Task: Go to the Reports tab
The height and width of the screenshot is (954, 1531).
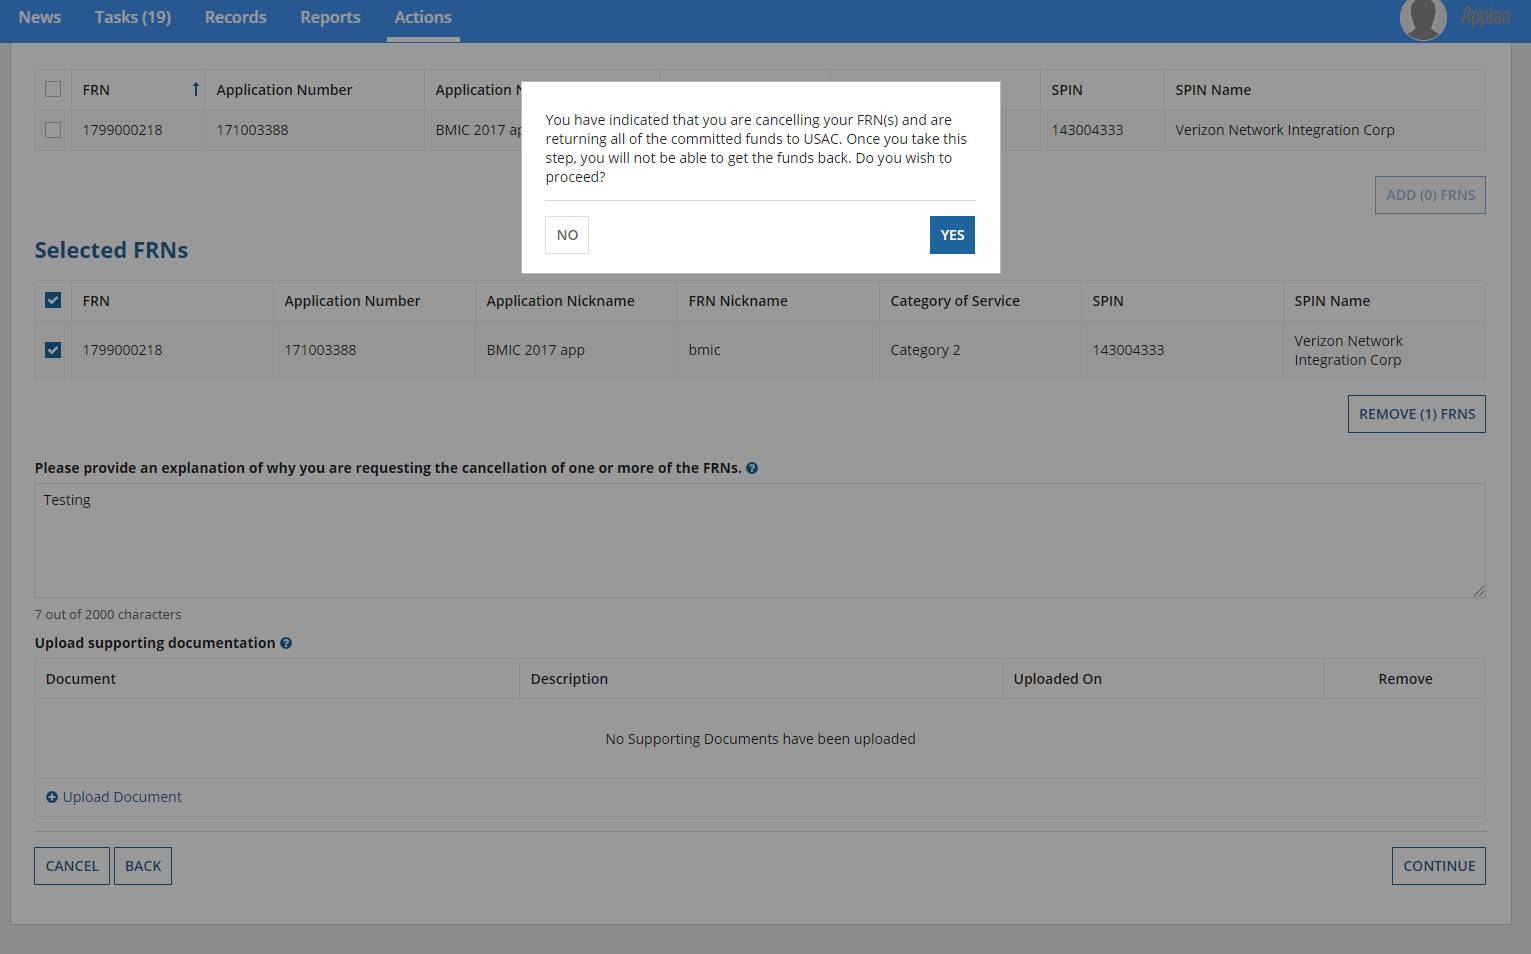Action: point(330,18)
